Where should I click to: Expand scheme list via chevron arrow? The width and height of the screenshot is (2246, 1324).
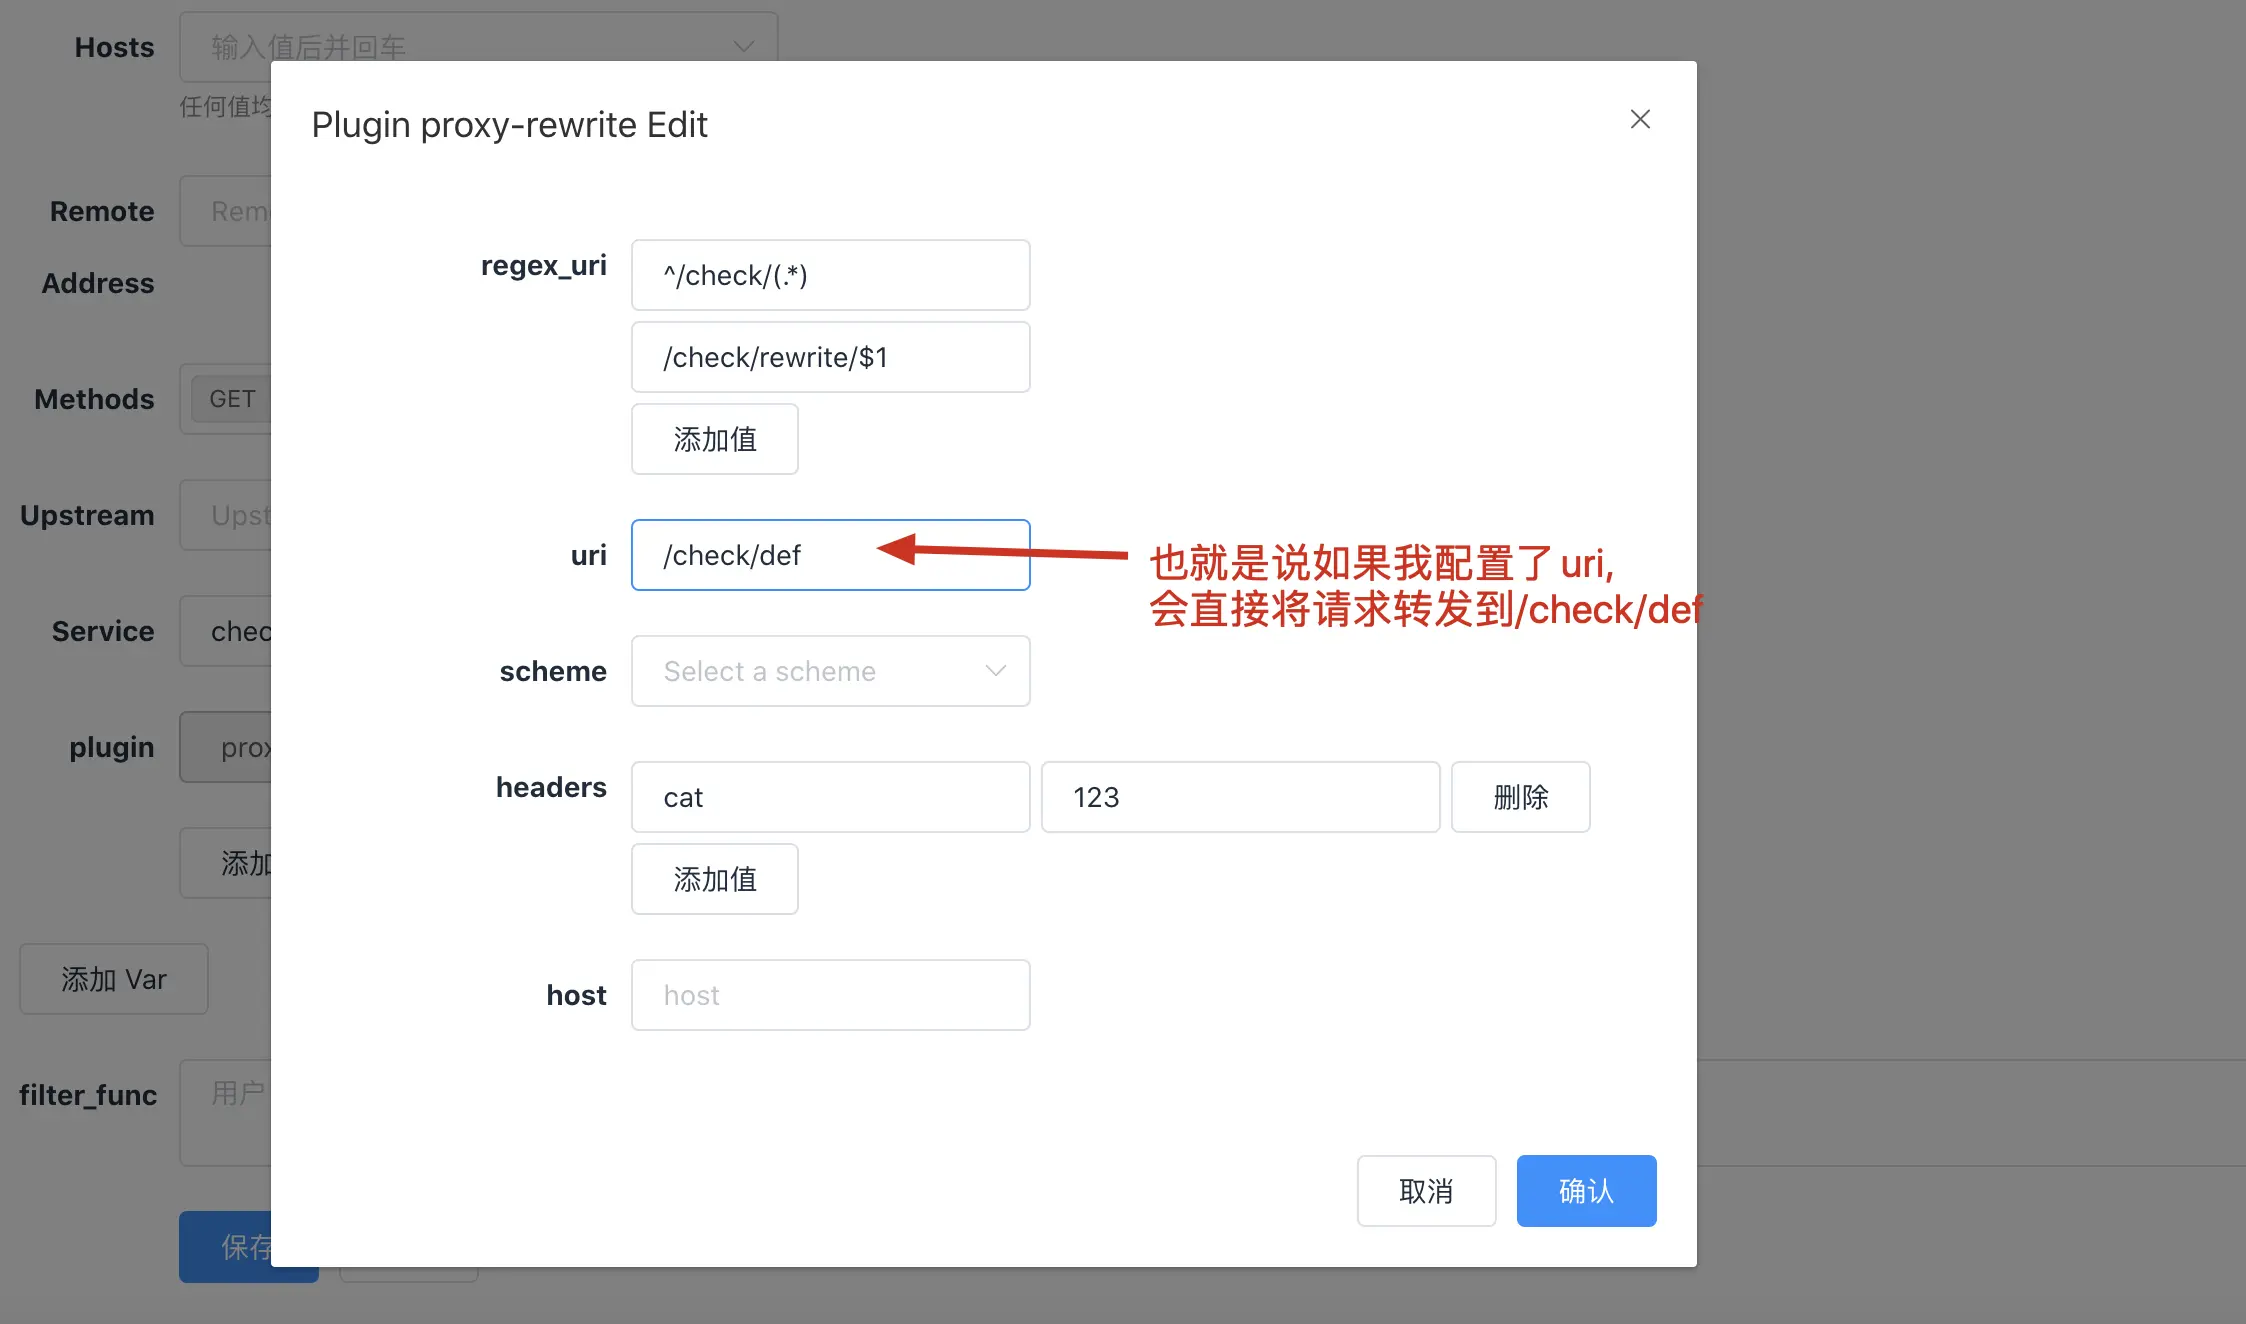pyautogui.click(x=995, y=671)
